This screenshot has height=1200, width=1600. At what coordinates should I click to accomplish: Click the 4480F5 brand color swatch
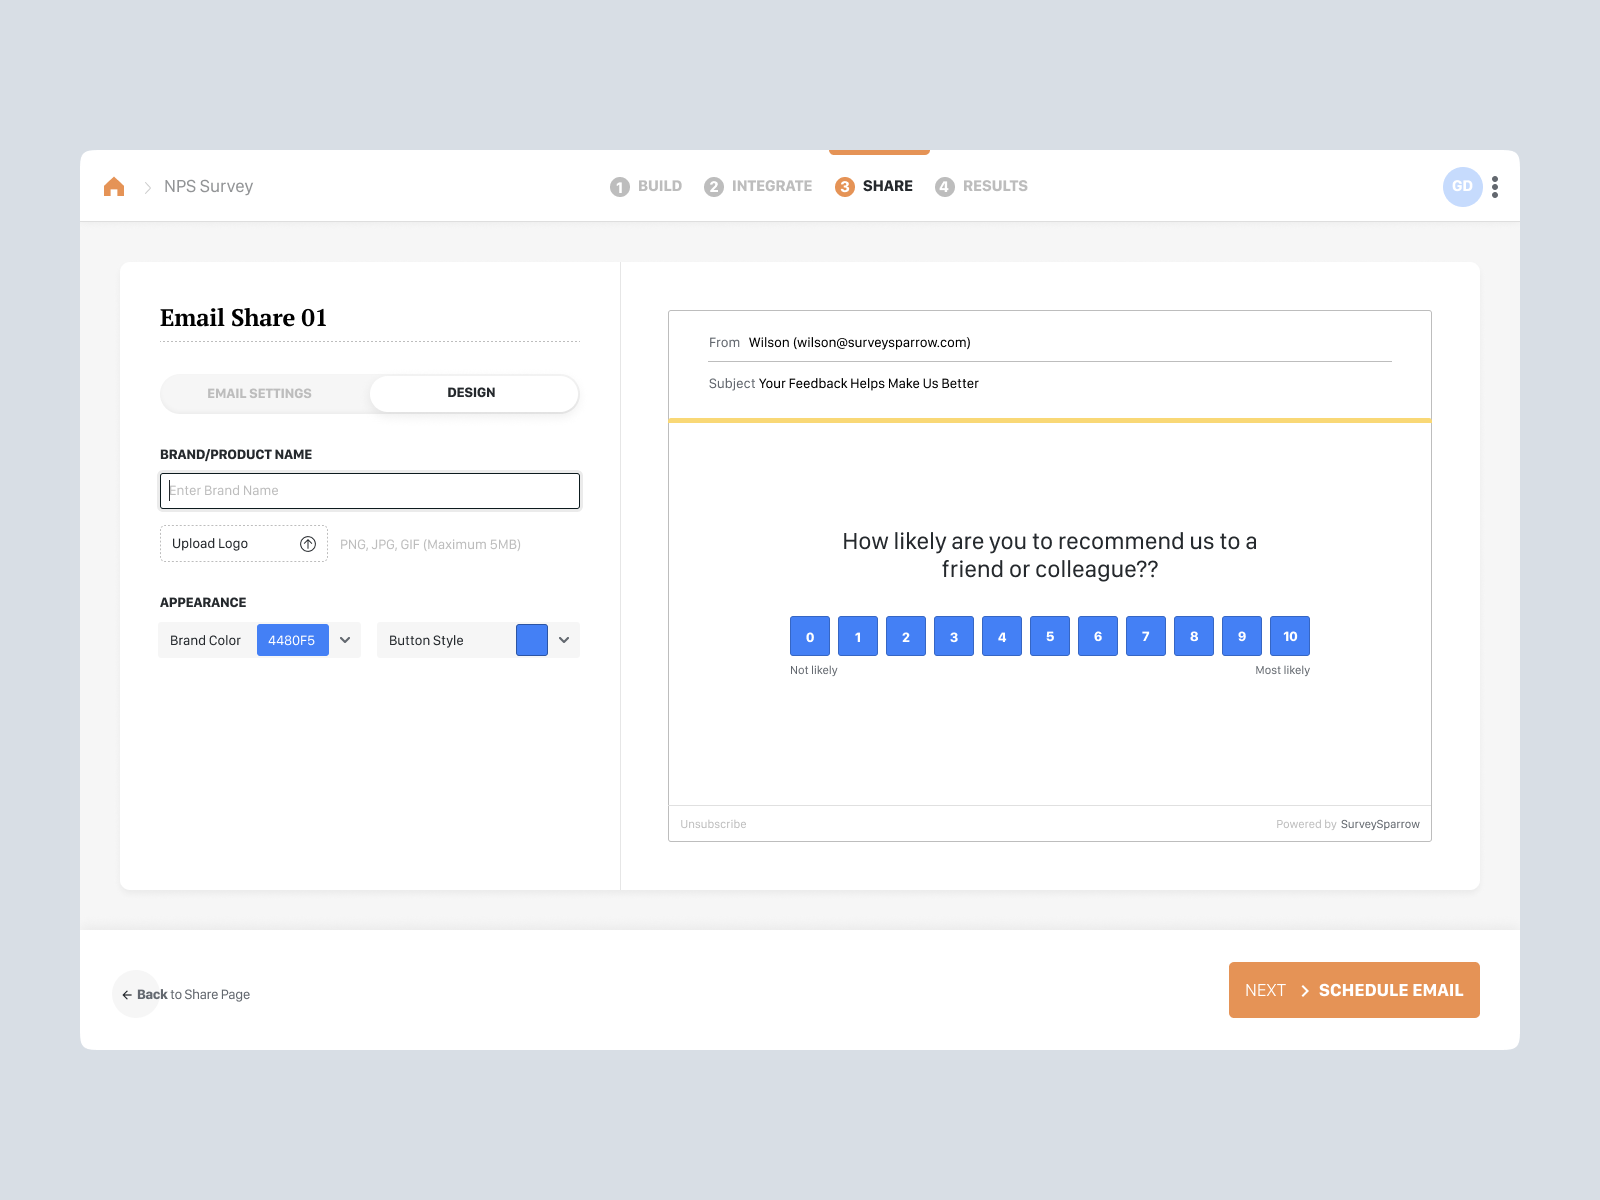click(293, 640)
